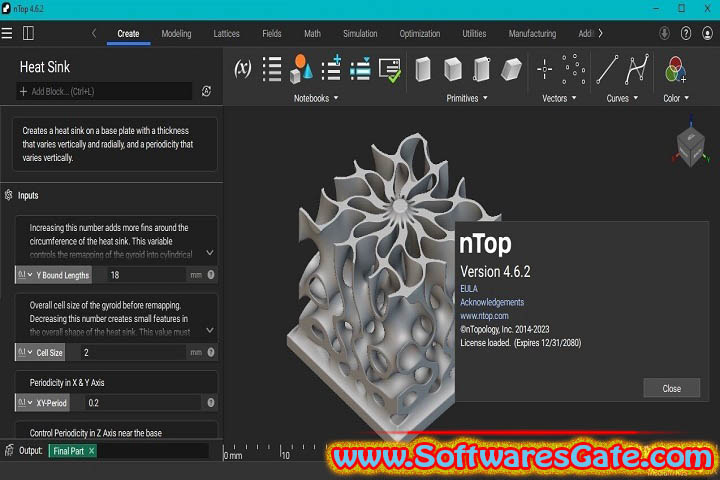Click the view orientation cube

[690, 146]
